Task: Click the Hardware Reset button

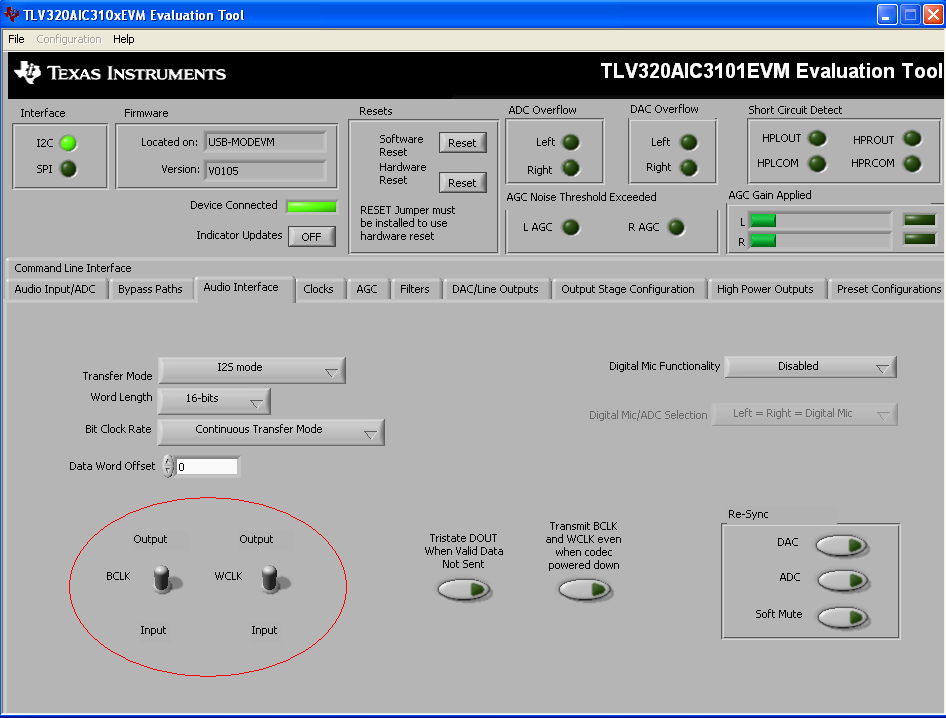Action: coord(462,183)
